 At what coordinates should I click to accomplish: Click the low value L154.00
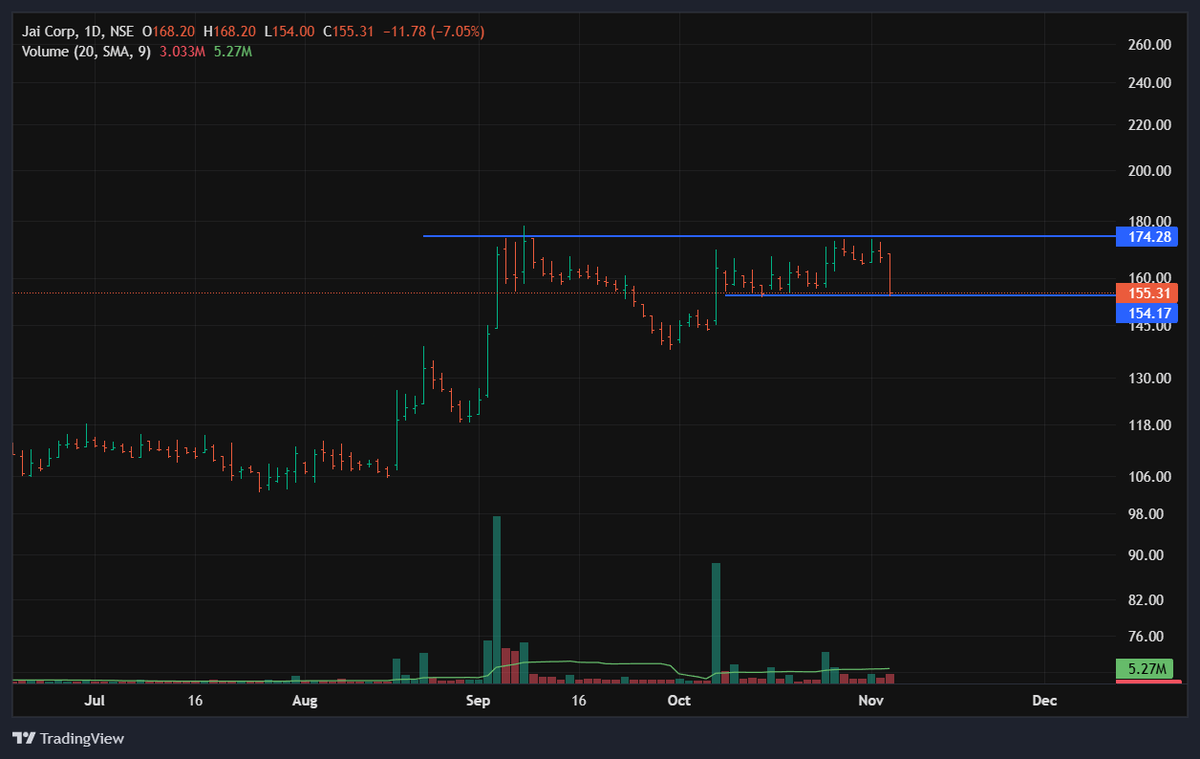(x=289, y=32)
